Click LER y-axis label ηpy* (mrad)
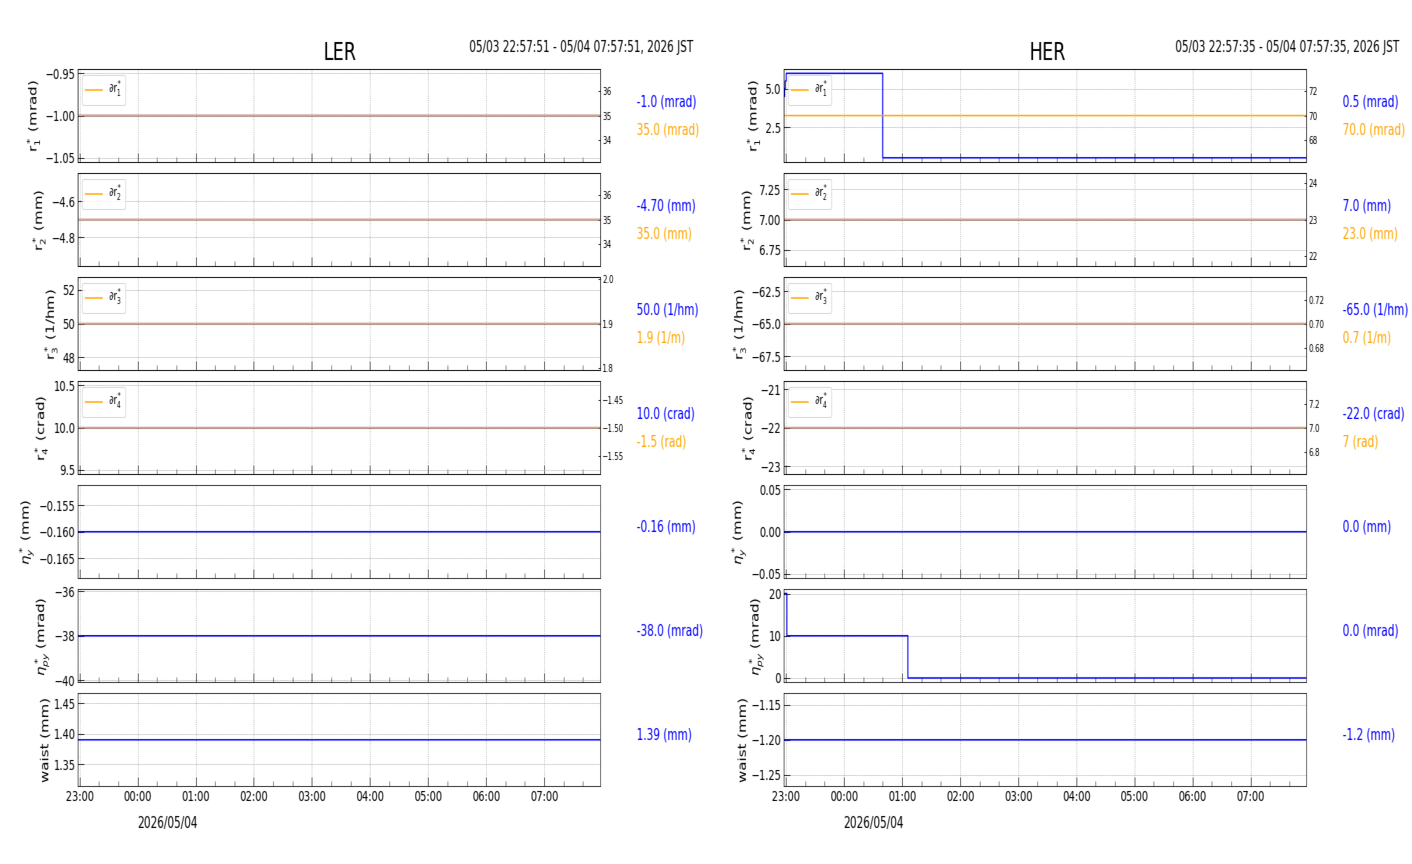1412x864 pixels. click(40, 636)
